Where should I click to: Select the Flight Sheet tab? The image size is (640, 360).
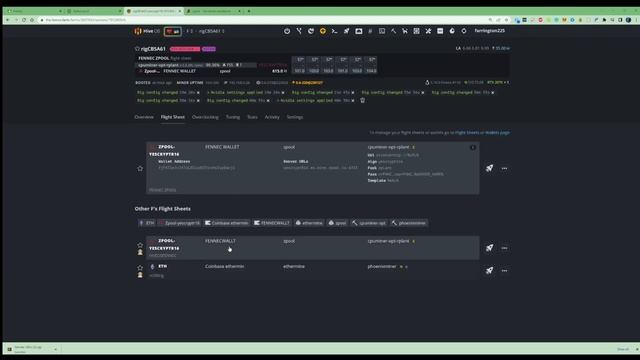173,117
